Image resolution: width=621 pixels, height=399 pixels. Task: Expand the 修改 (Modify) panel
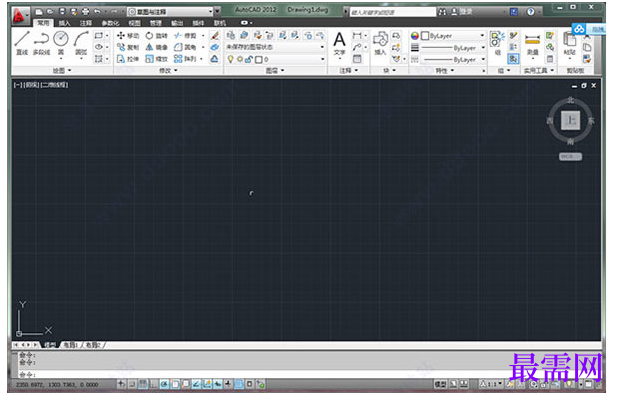(168, 70)
